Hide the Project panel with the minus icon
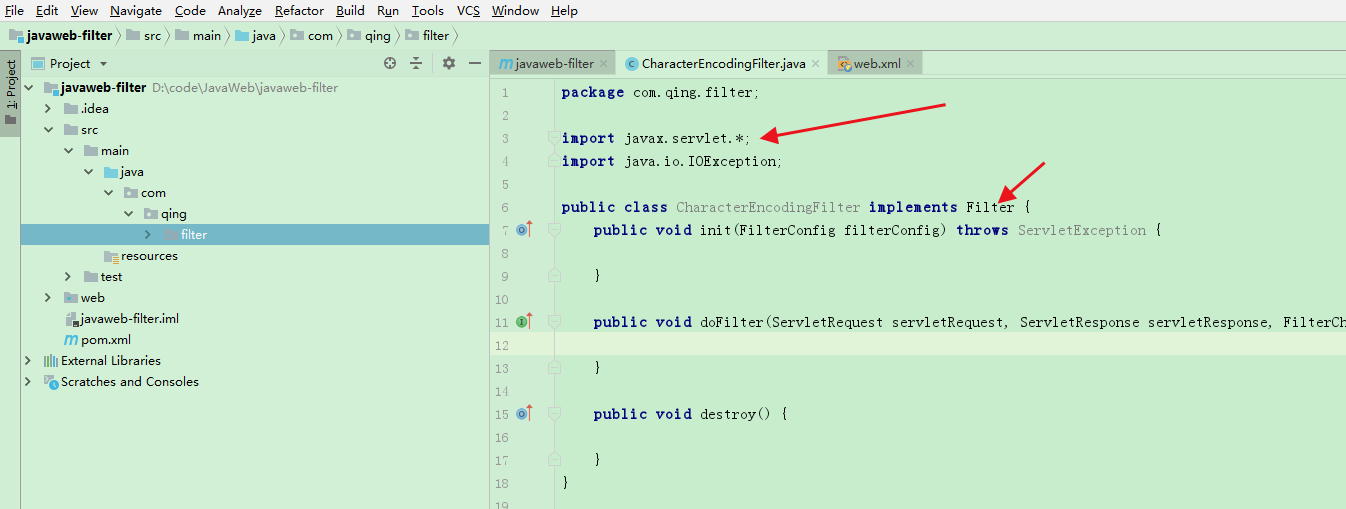This screenshot has height=509, width=1346. [x=475, y=63]
